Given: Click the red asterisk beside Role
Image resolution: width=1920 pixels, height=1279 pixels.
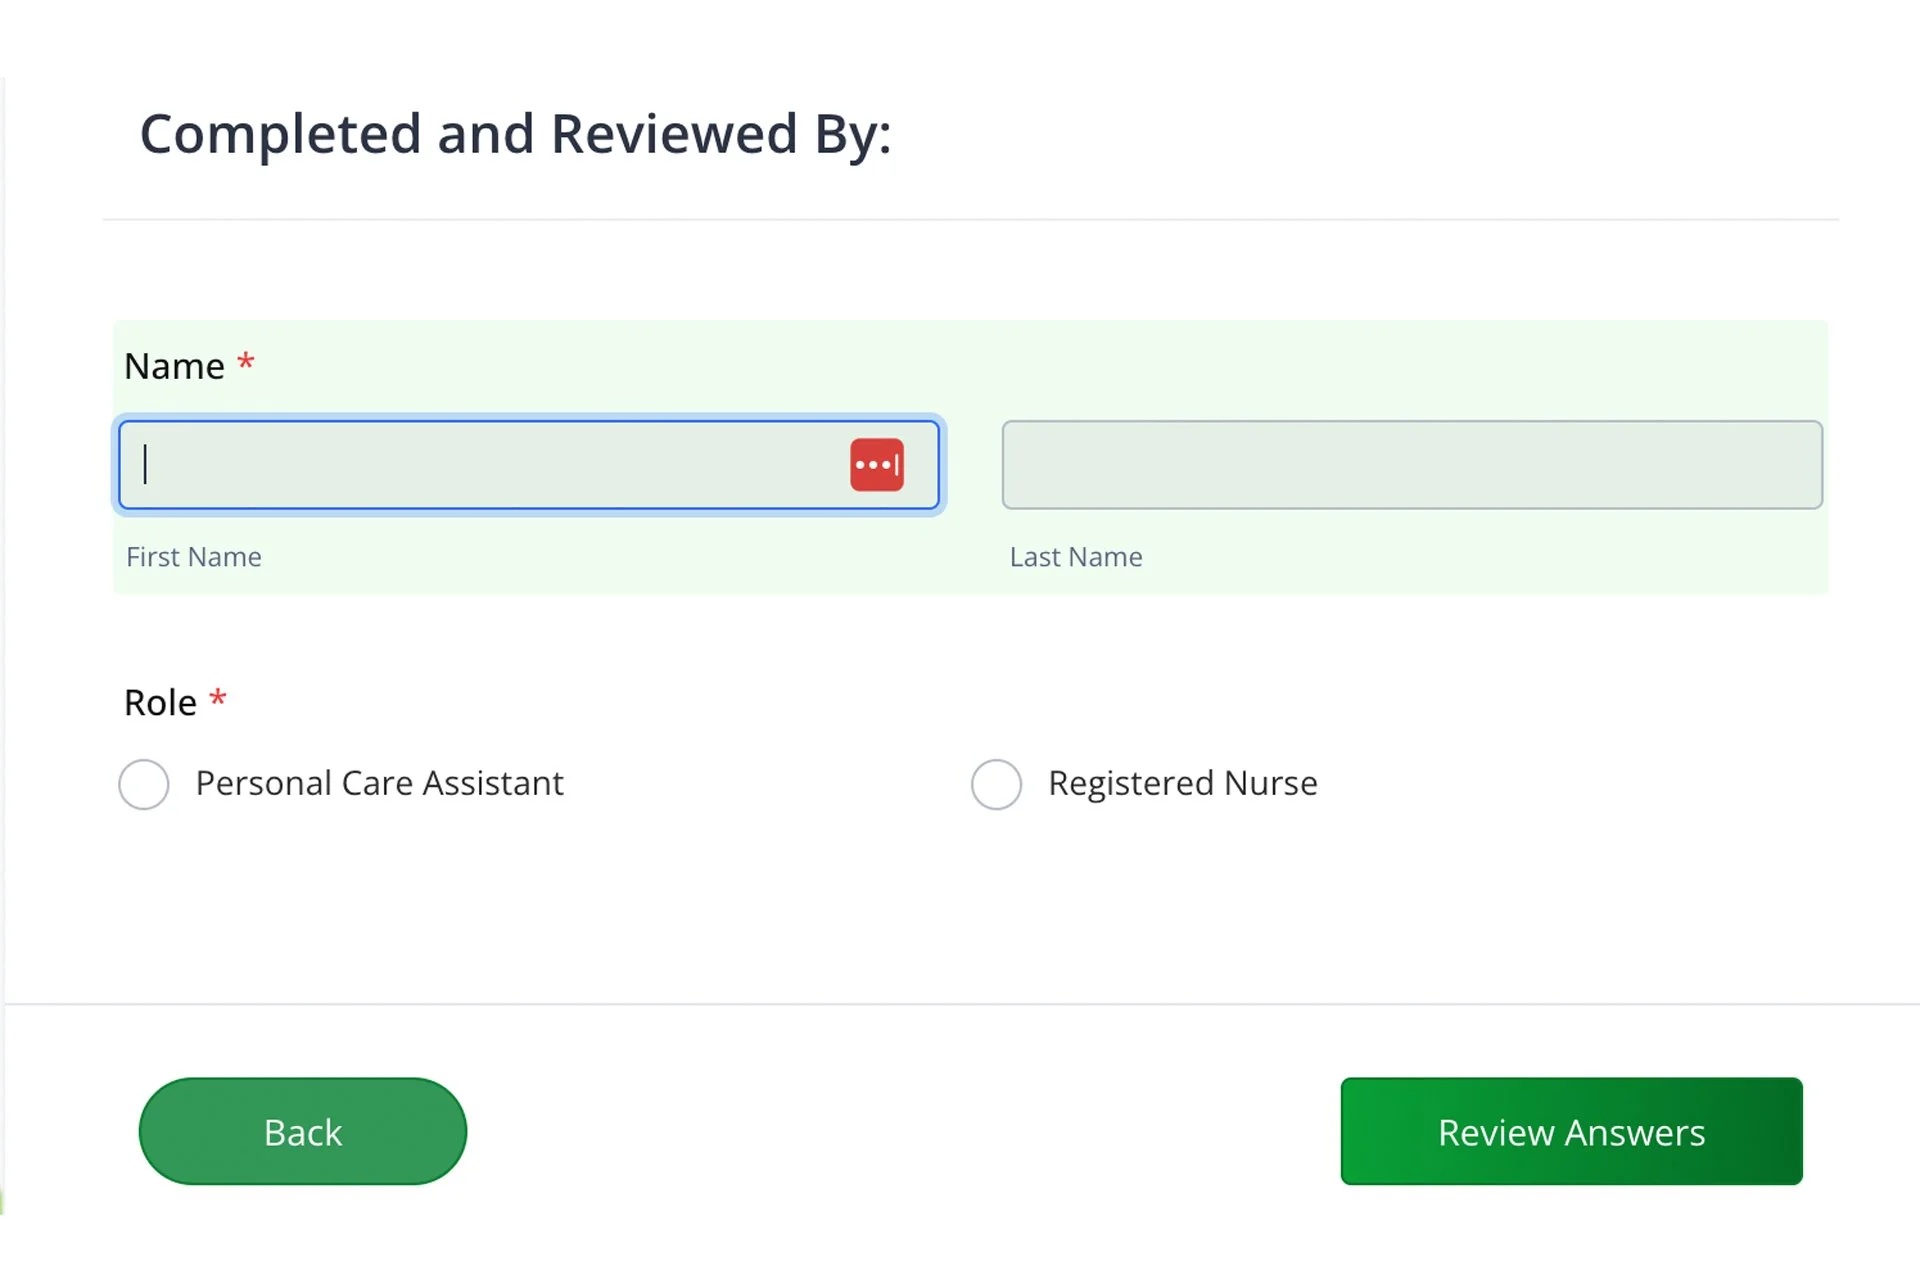Looking at the screenshot, I should 218,698.
